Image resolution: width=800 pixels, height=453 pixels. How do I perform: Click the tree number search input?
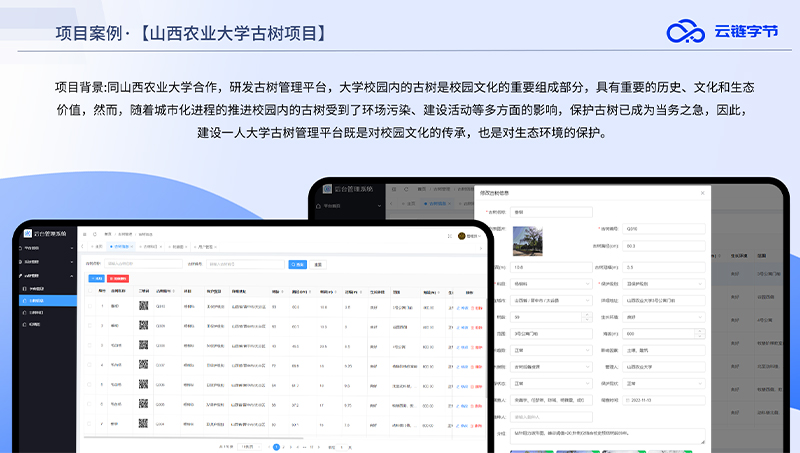click(x=245, y=264)
